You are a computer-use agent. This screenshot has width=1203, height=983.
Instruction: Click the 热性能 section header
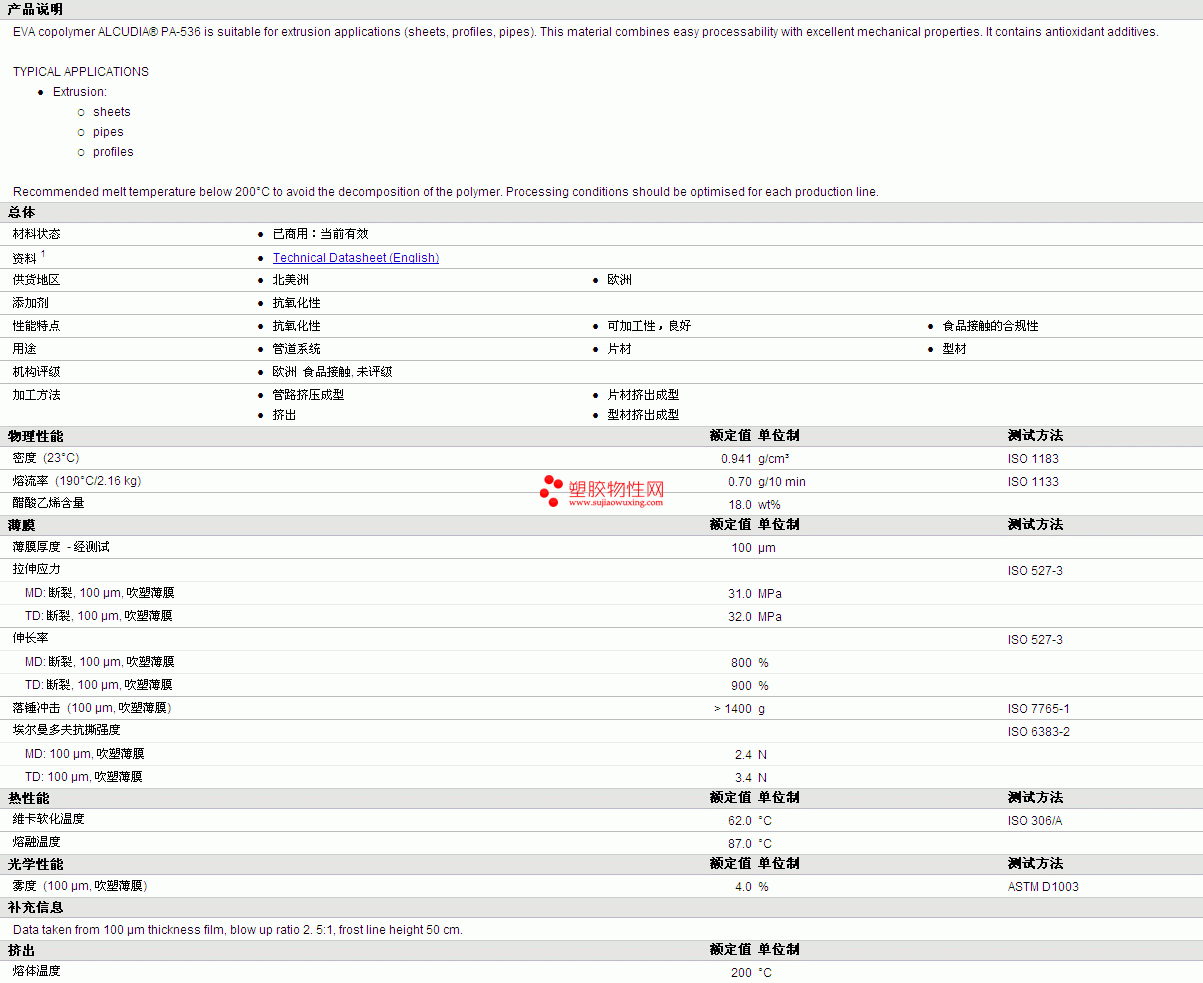click(x=28, y=798)
